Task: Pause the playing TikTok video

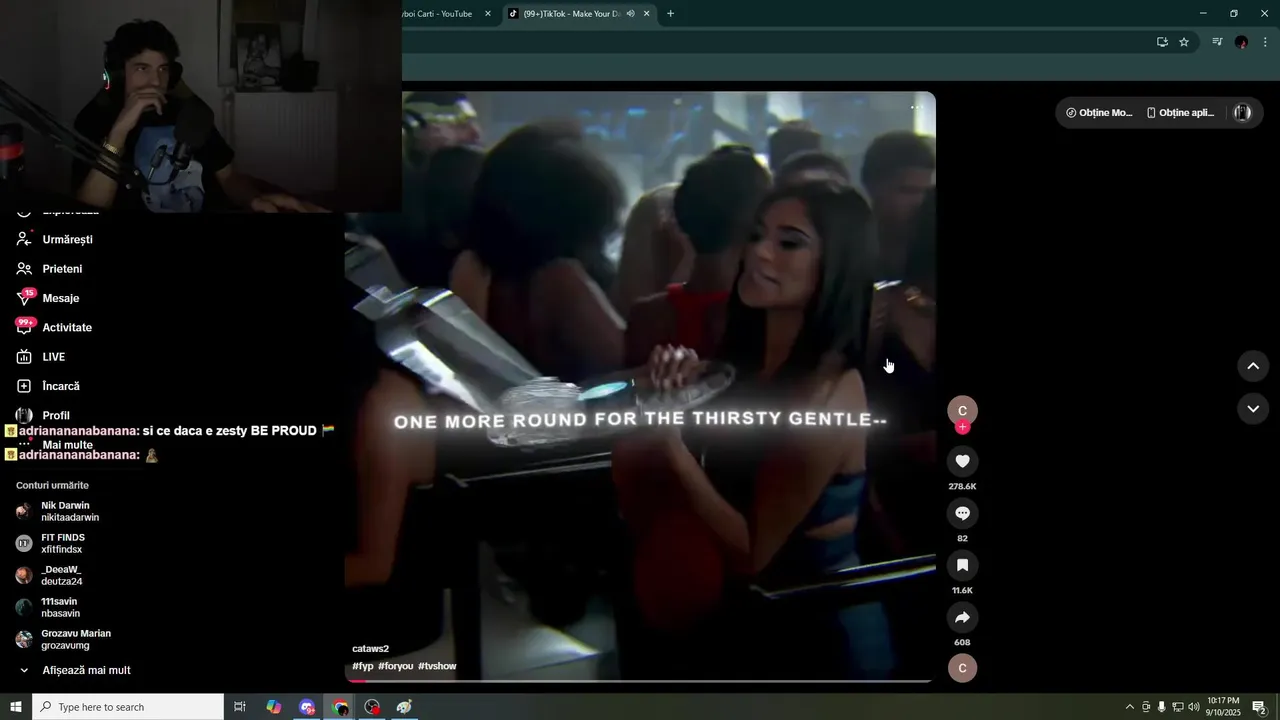Action: tap(640, 386)
